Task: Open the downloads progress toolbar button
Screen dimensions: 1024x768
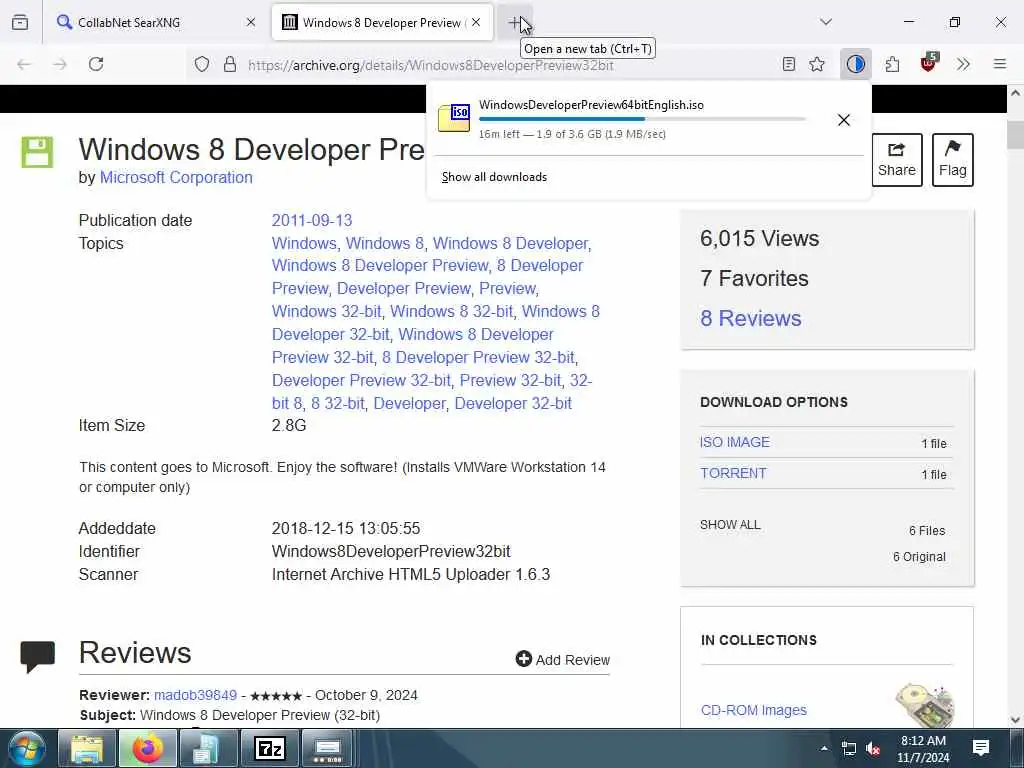Action: pyautogui.click(x=856, y=64)
